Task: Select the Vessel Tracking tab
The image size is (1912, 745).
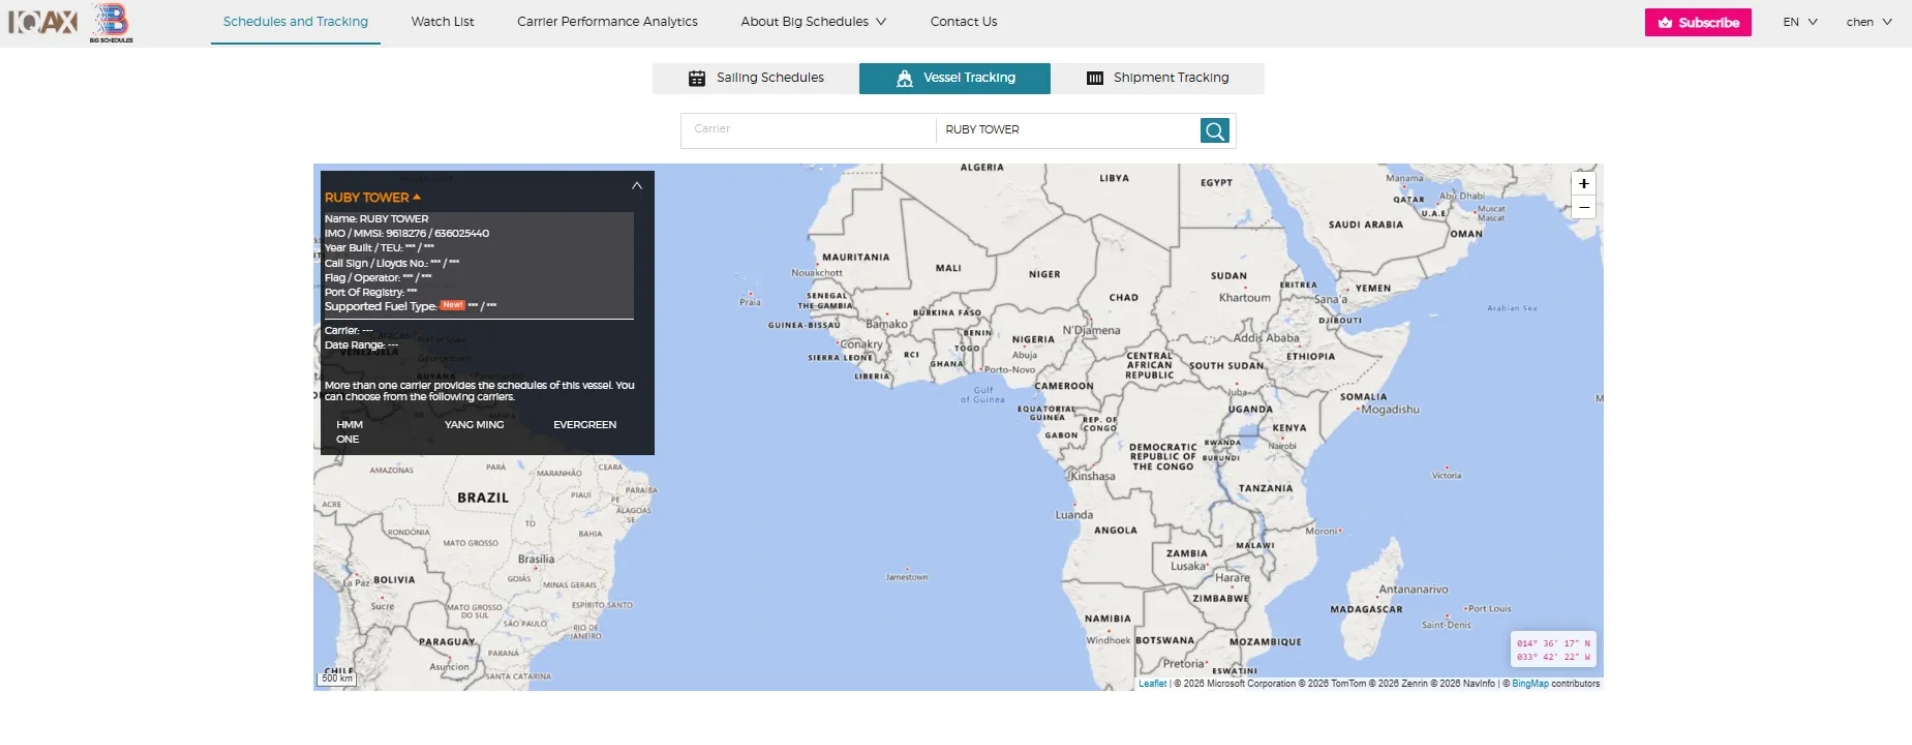Action: [x=955, y=78]
